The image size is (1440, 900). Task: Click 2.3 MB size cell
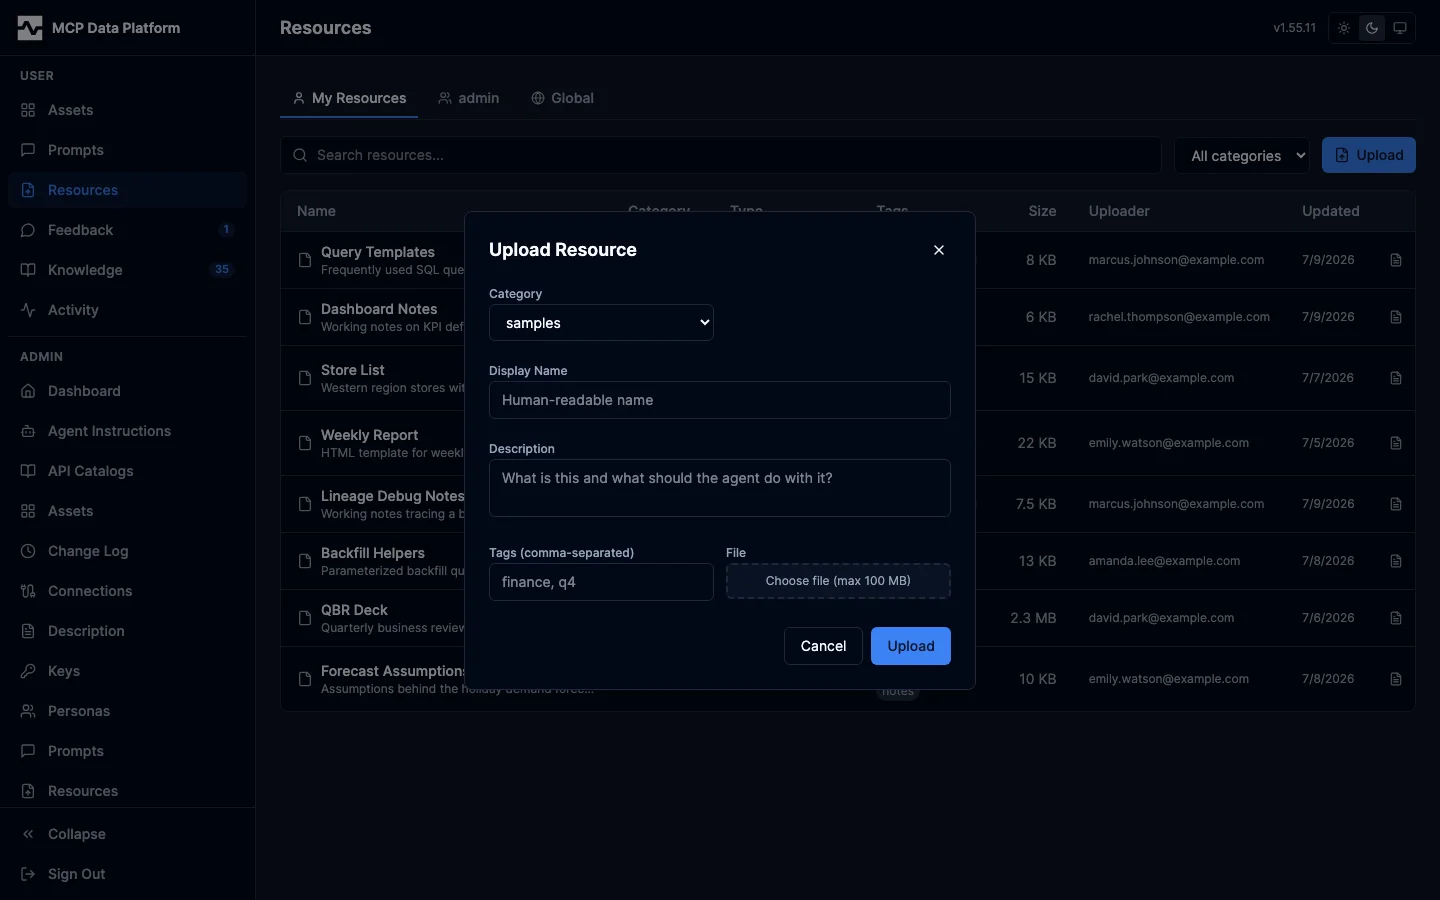click(1033, 618)
